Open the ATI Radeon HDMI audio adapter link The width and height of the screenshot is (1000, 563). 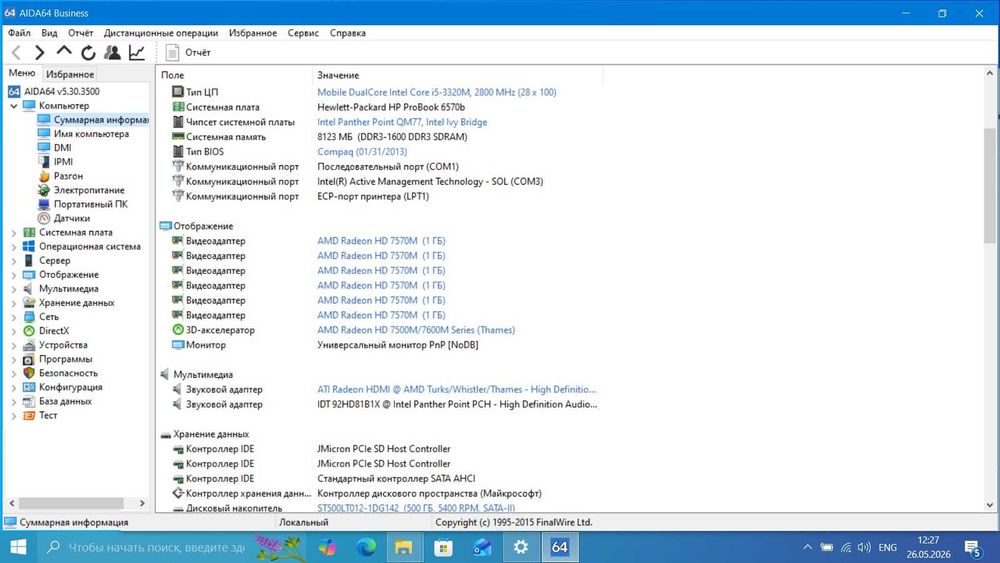click(x=457, y=389)
